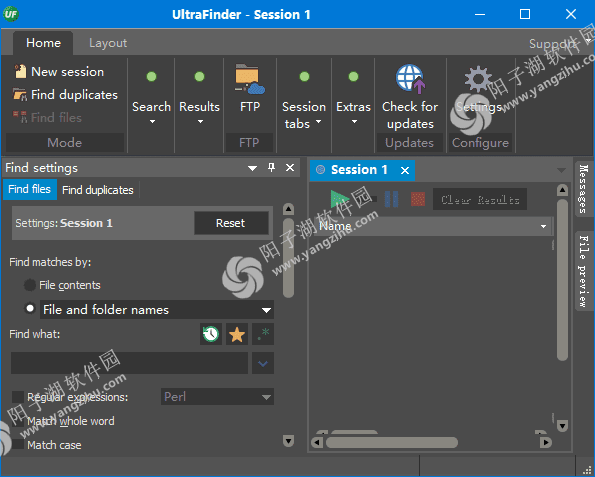Click the New session icon
595x477 pixels.
point(20,71)
